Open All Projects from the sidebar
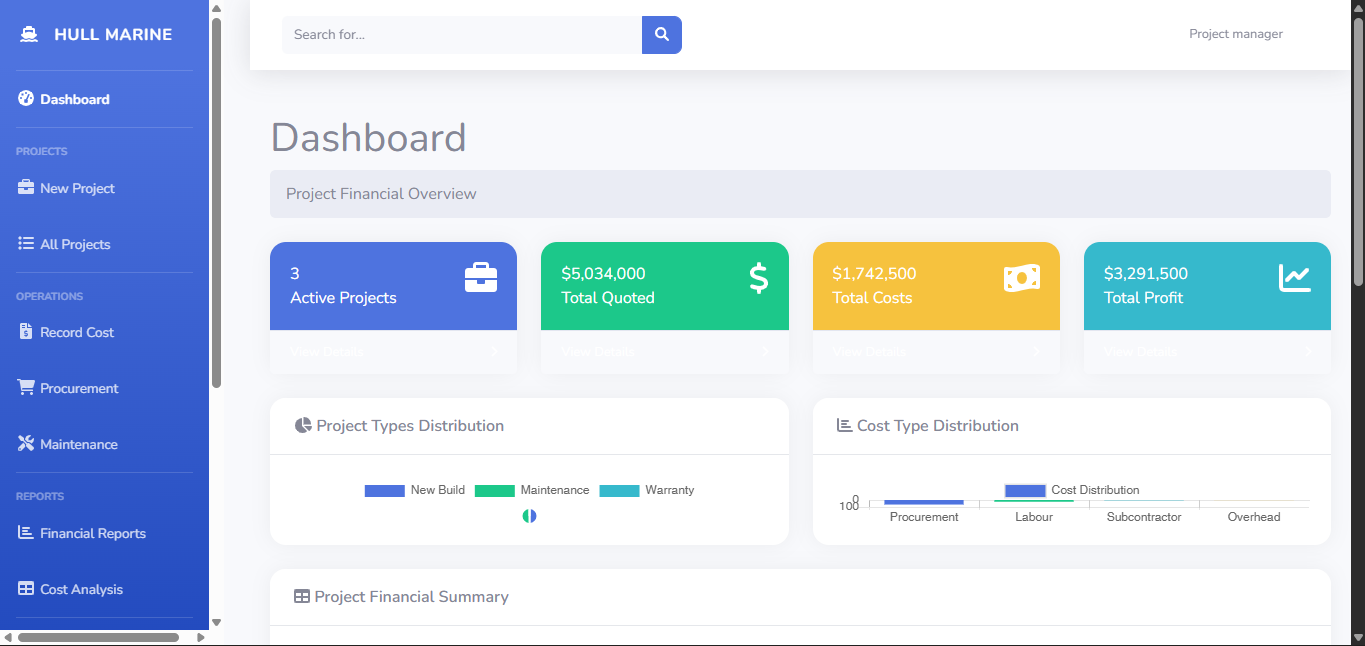This screenshot has width=1365, height=646. click(74, 243)
